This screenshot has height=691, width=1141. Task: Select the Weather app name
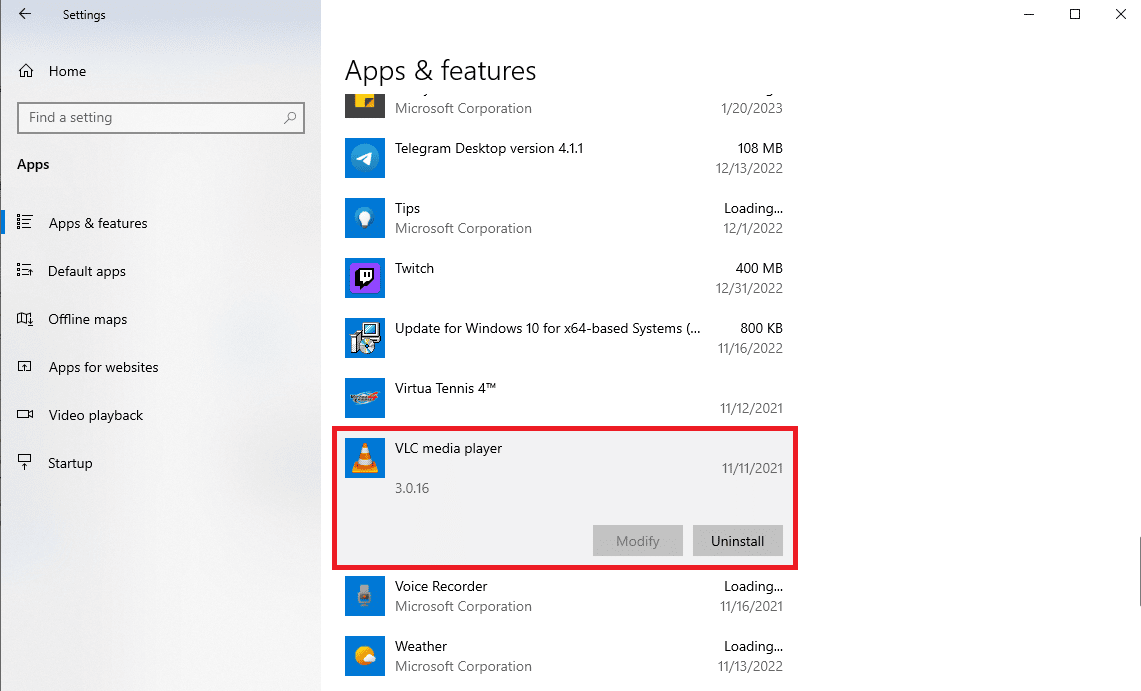(421, 647)
